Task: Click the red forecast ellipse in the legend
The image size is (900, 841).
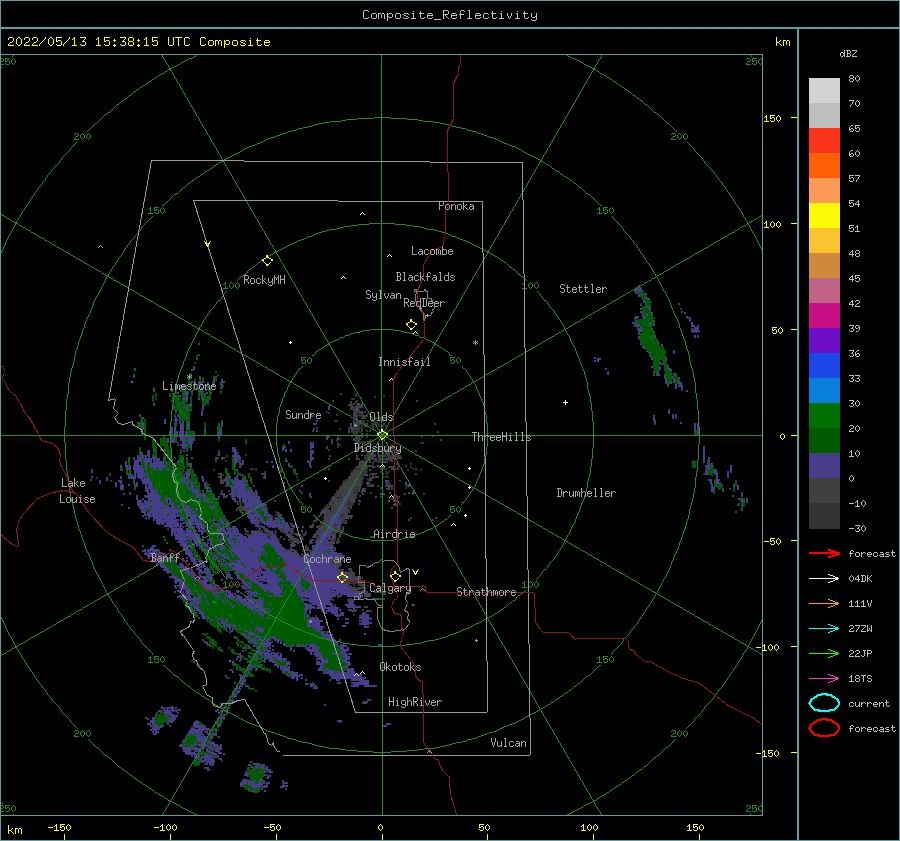Action: tap(824, 728)
